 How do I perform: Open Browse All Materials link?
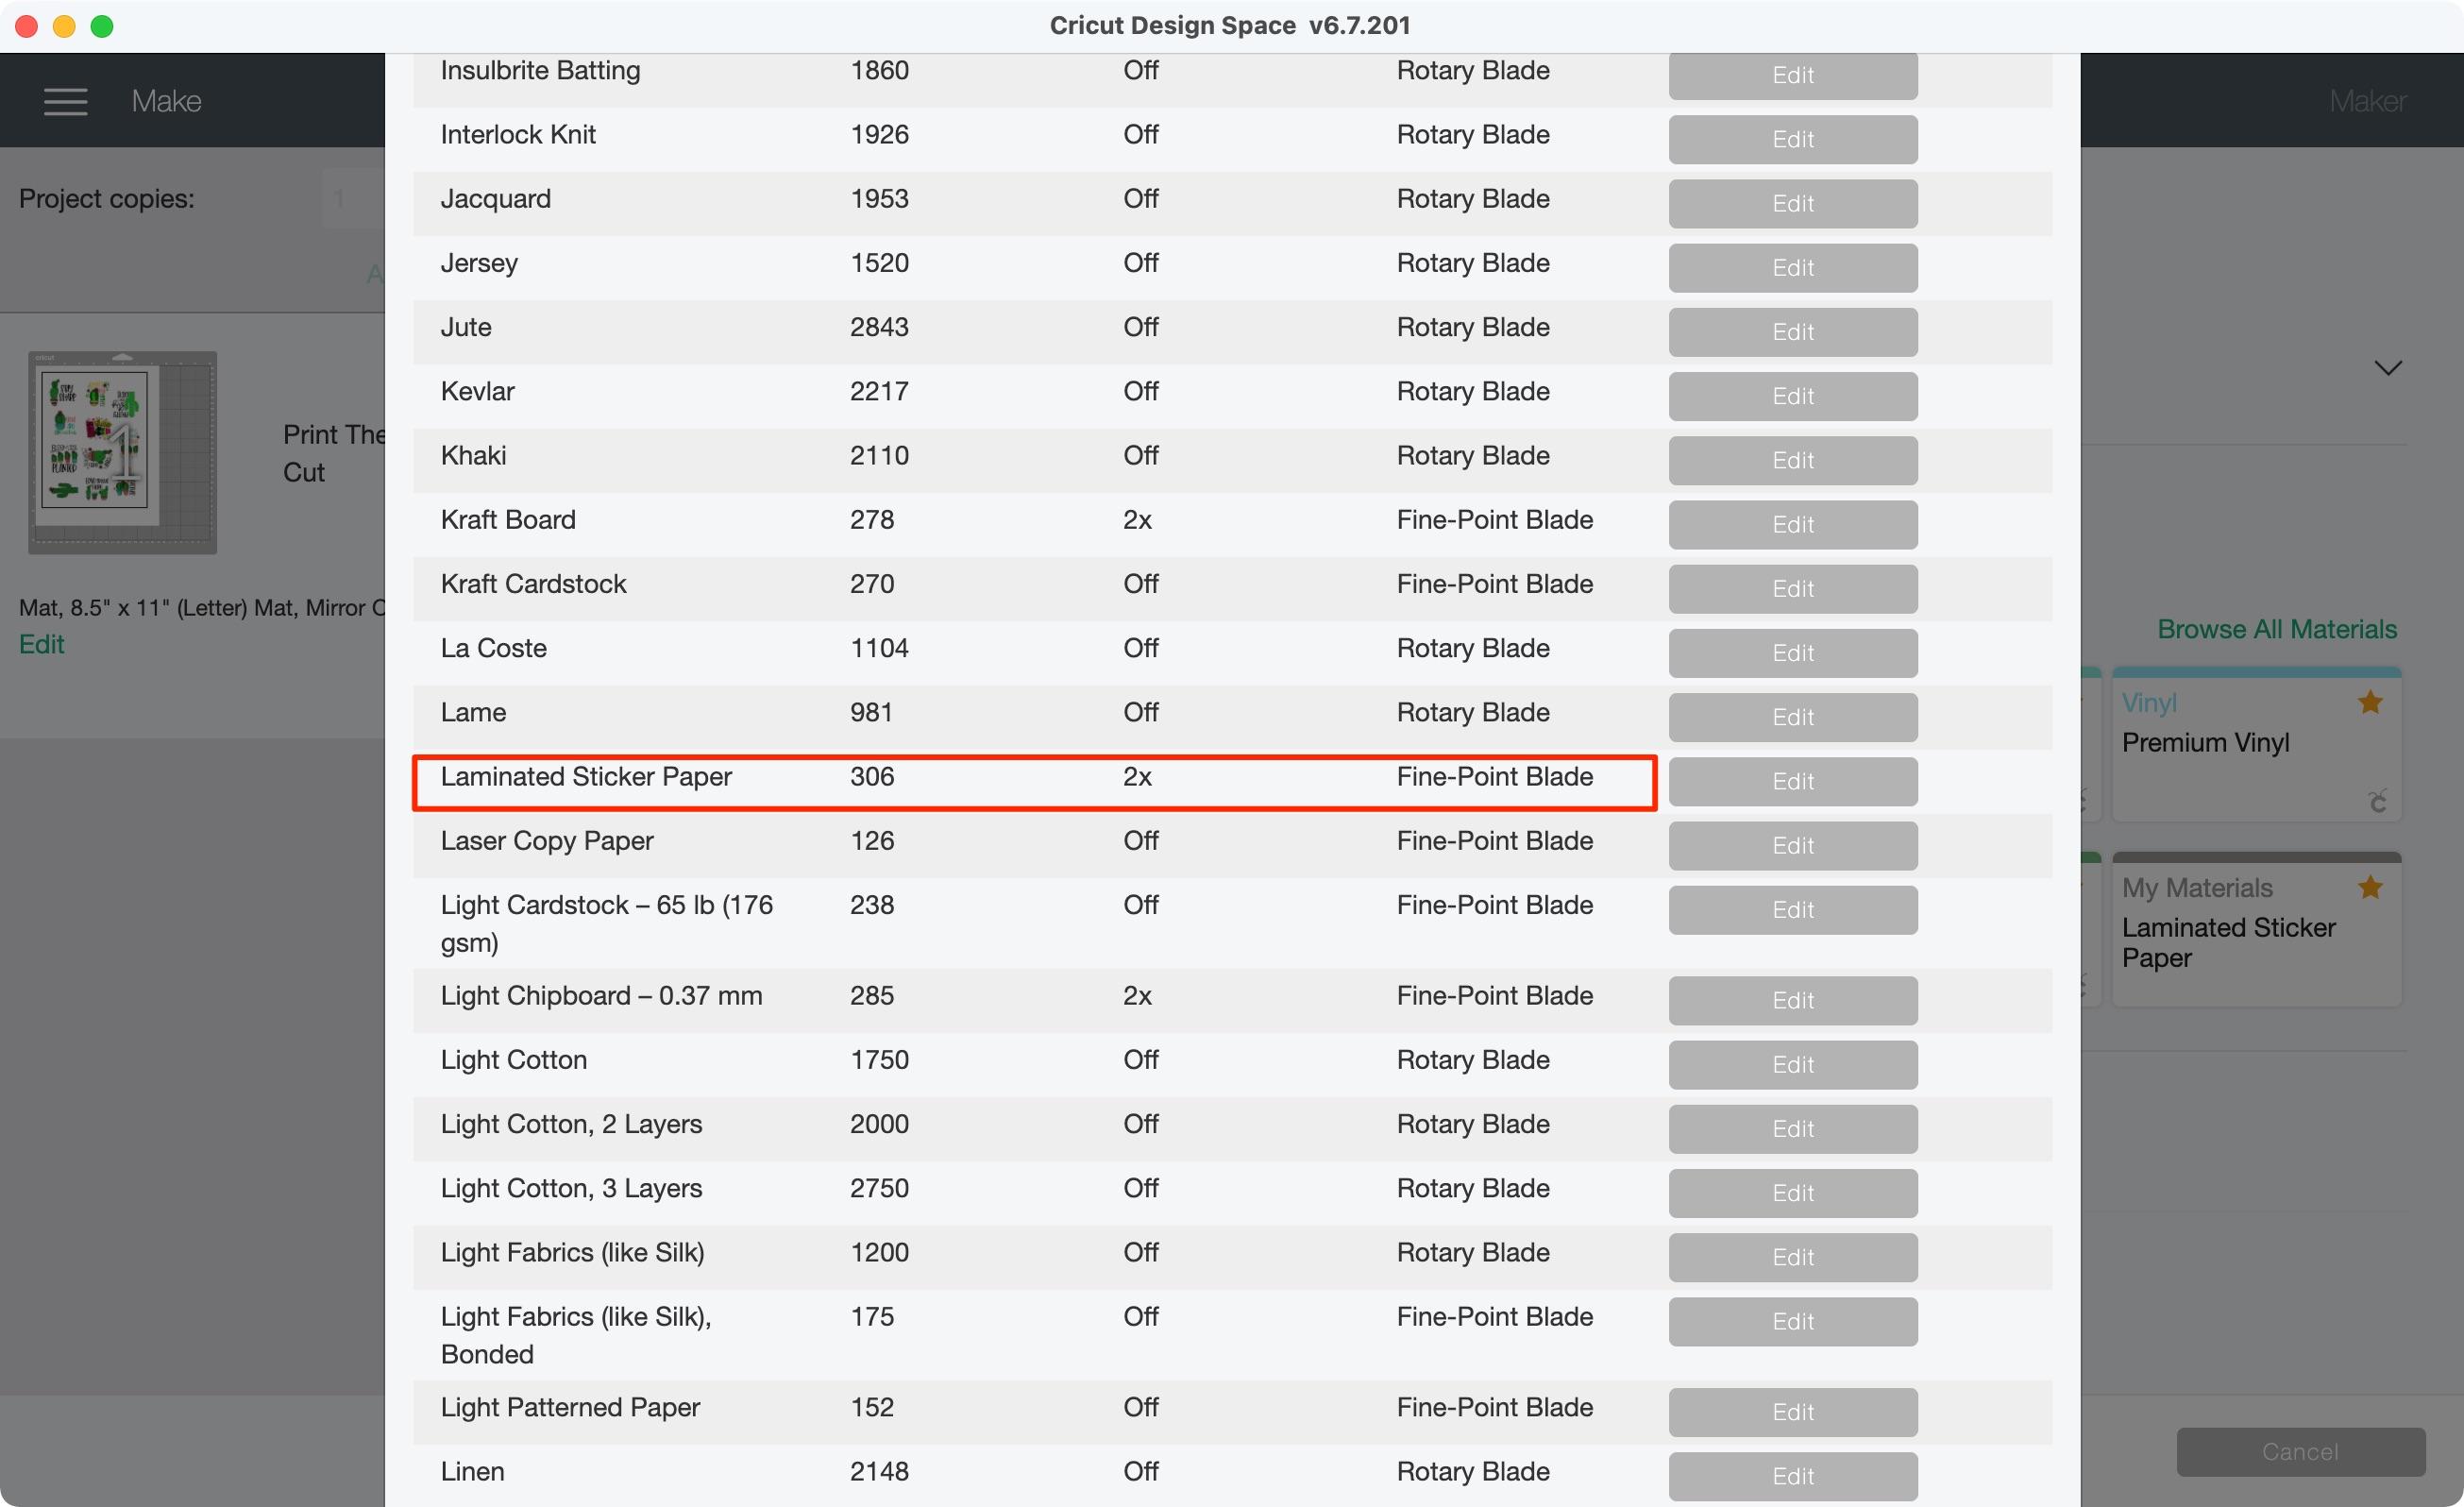coord(2277,629)
